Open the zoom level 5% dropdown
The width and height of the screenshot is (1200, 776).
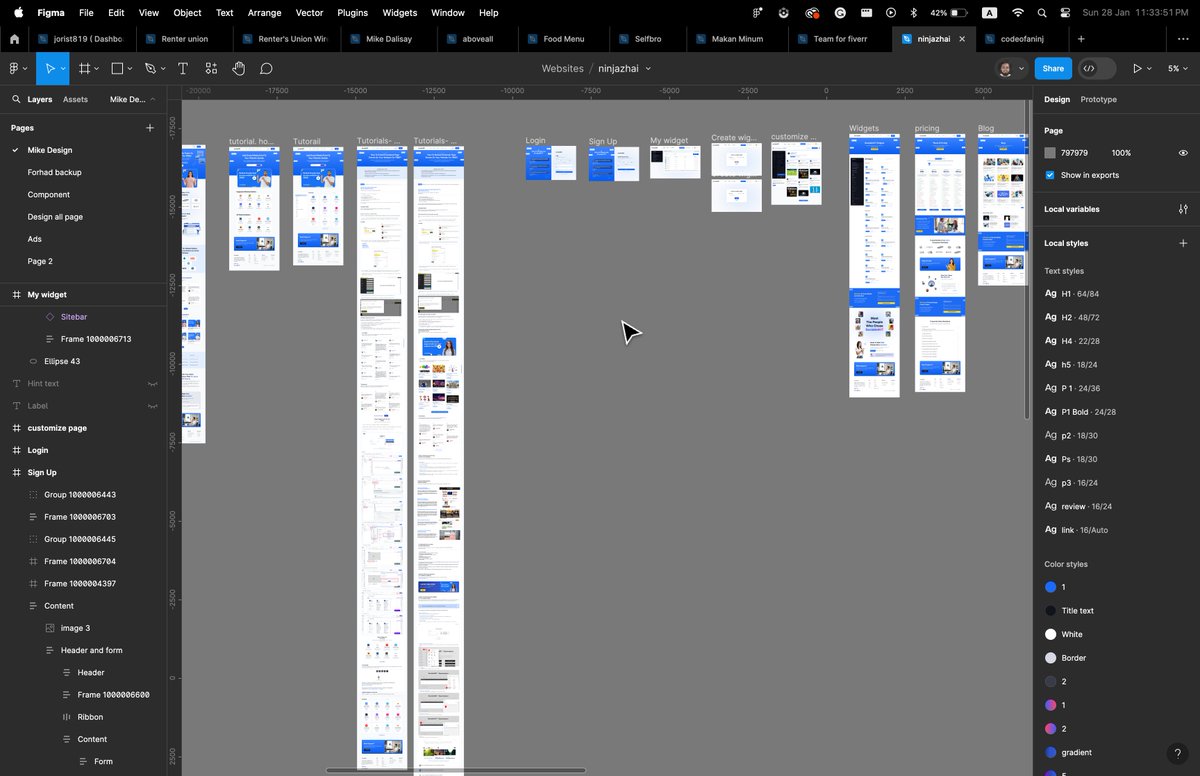pyautogui.click(x=1177, y=68)
